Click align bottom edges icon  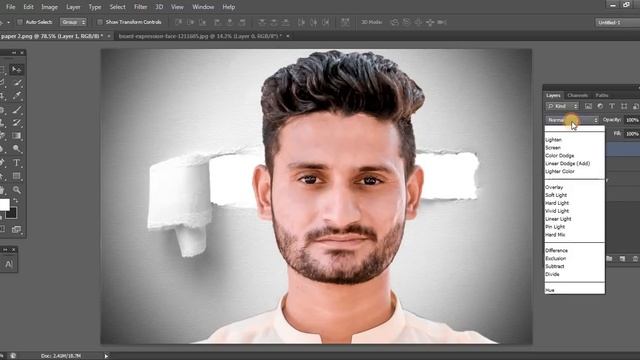coord(203,22)
